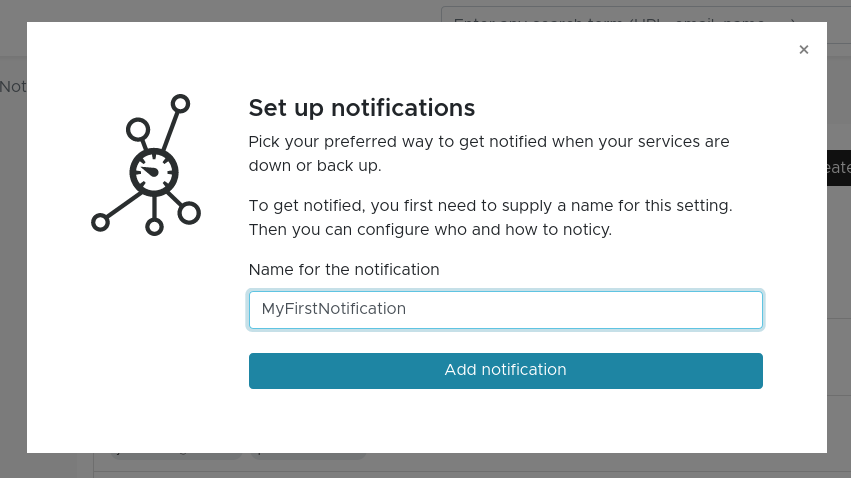Screen dimensions: 851x478
Task: Click the gauge dial in the logo center
Action: coord(153,172)
